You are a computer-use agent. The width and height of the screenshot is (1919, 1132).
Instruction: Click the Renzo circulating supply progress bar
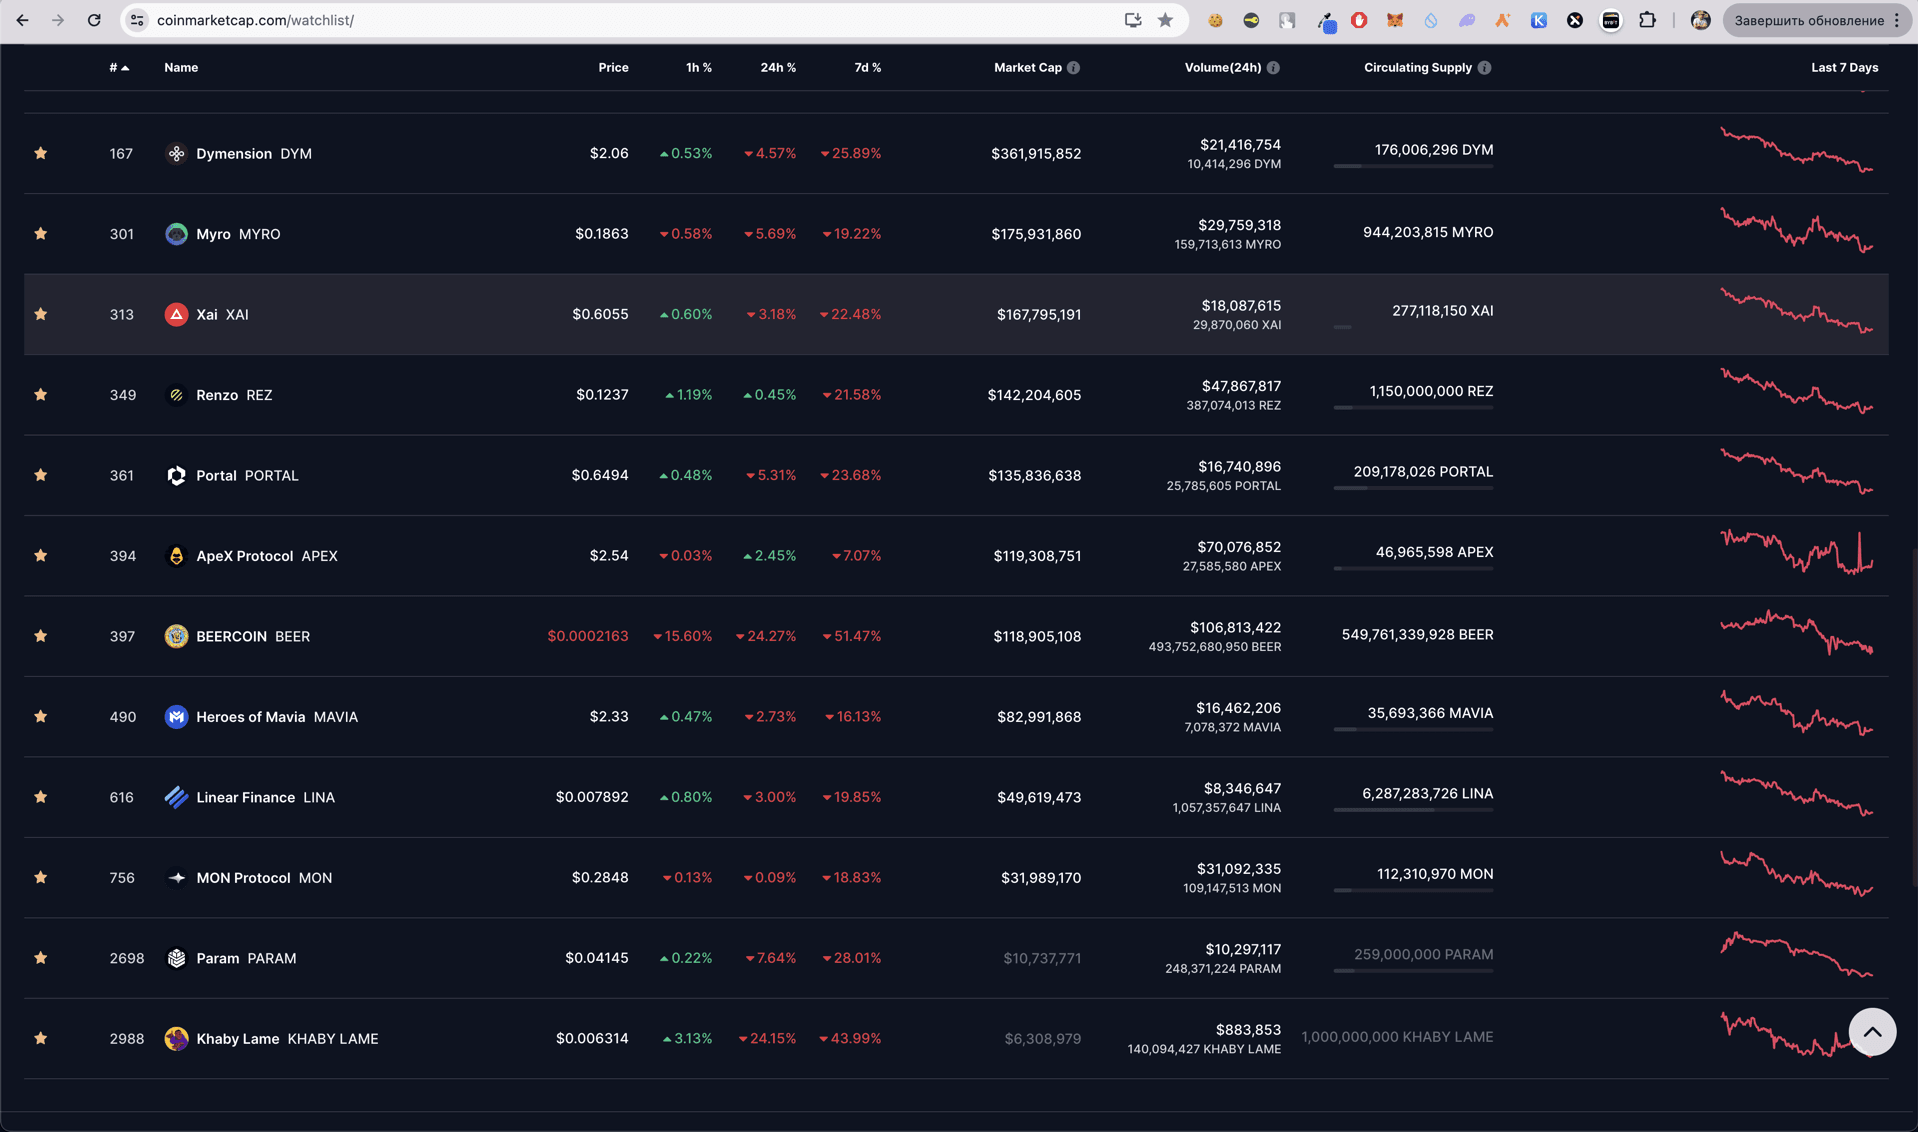[x=1412, y=408]
